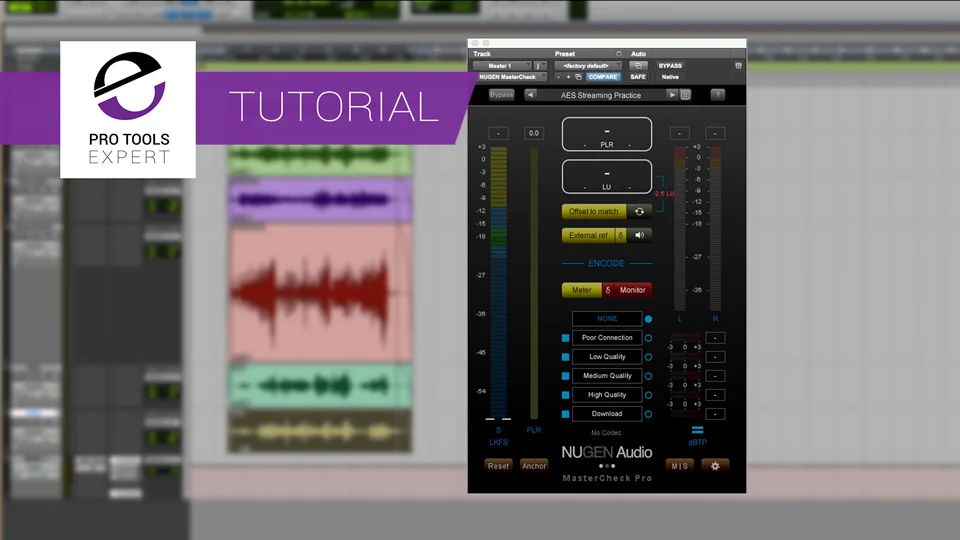Open the Preset menu circle arrow

(618, 54)
